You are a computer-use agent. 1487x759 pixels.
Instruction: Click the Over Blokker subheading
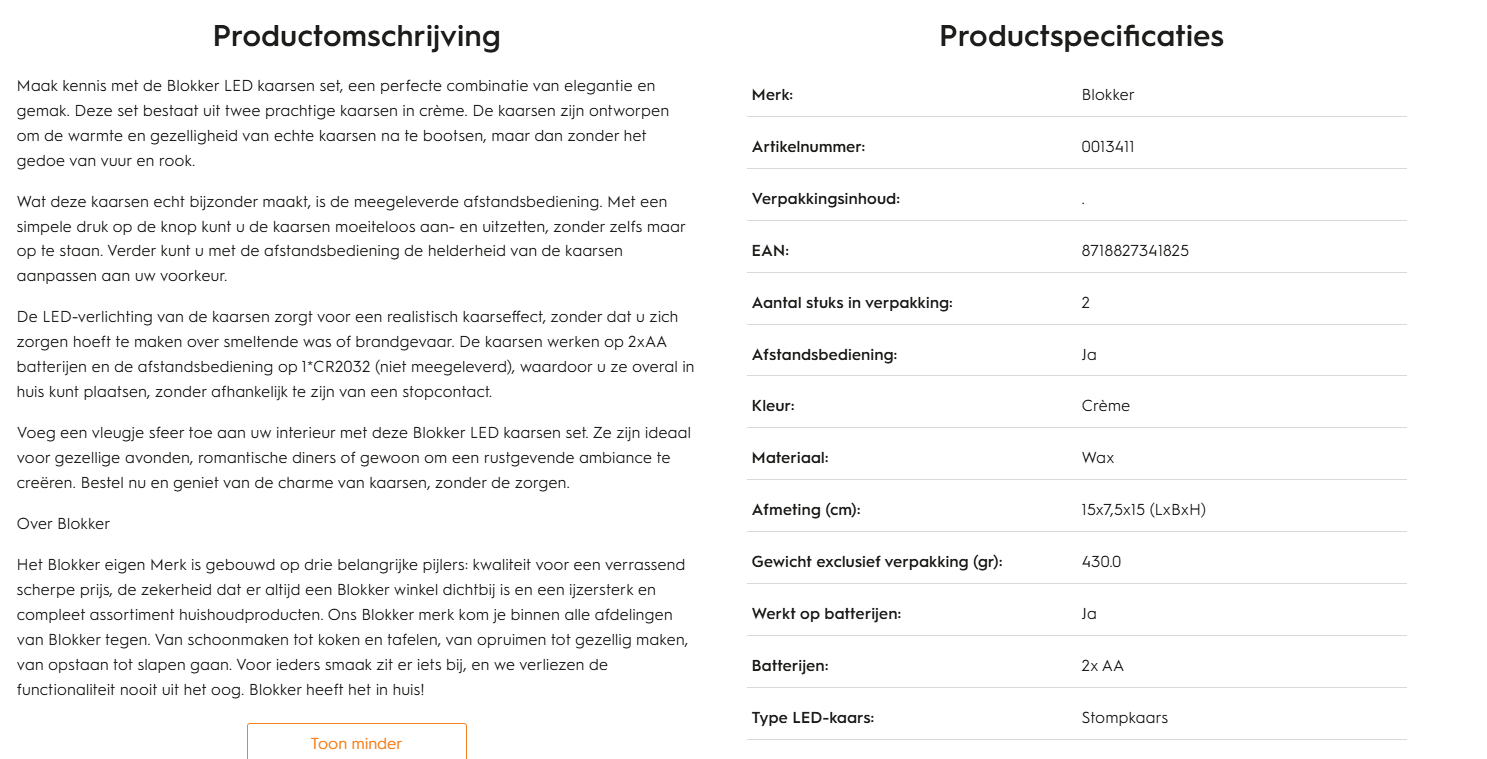click(63, 524)
